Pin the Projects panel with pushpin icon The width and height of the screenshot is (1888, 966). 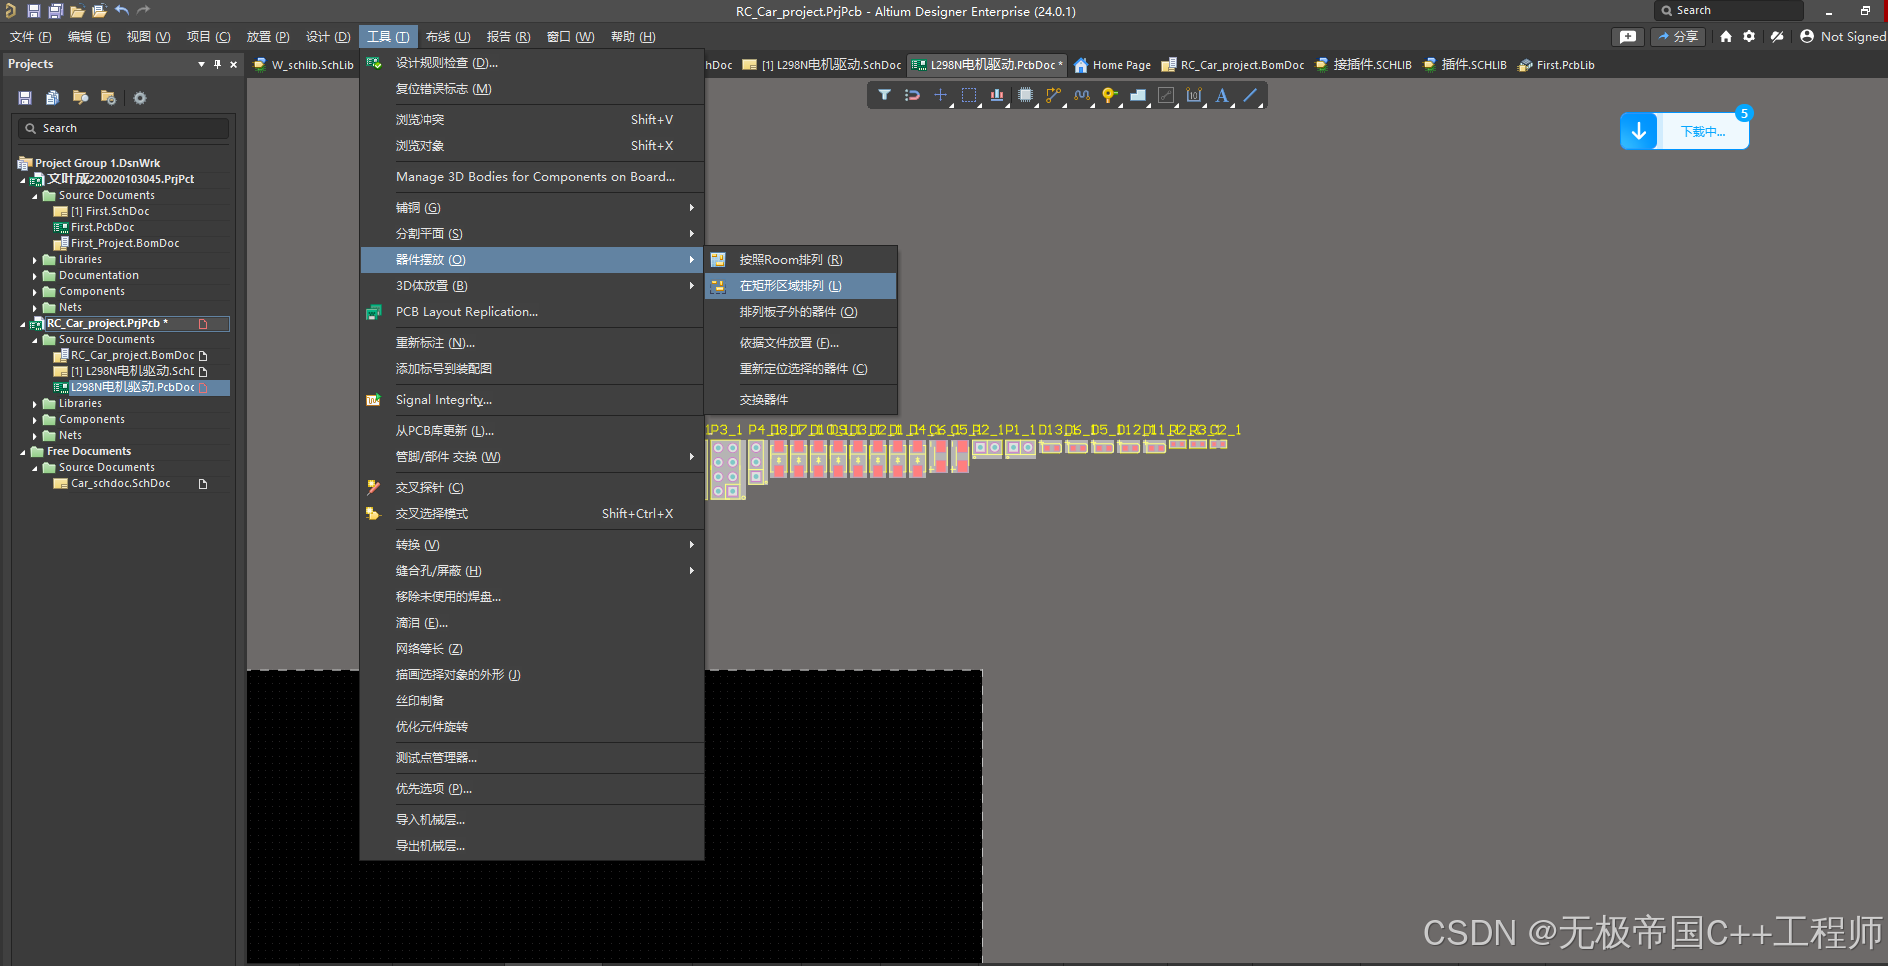[218, 64]
